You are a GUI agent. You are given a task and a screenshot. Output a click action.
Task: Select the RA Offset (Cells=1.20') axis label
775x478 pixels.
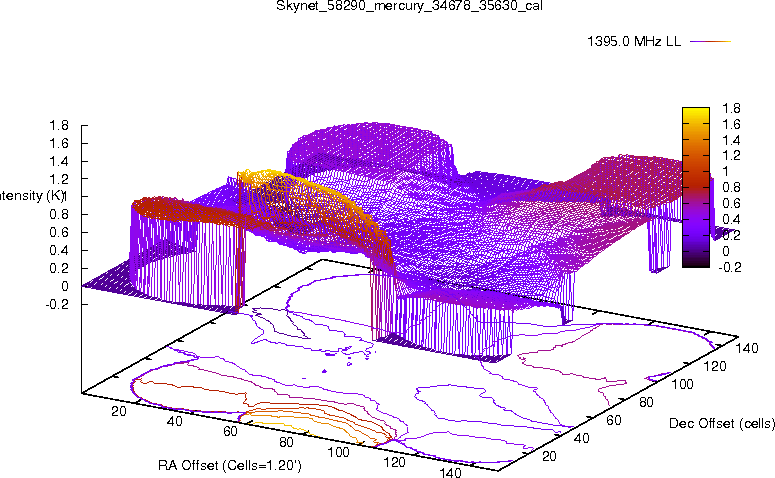point(230,465)
